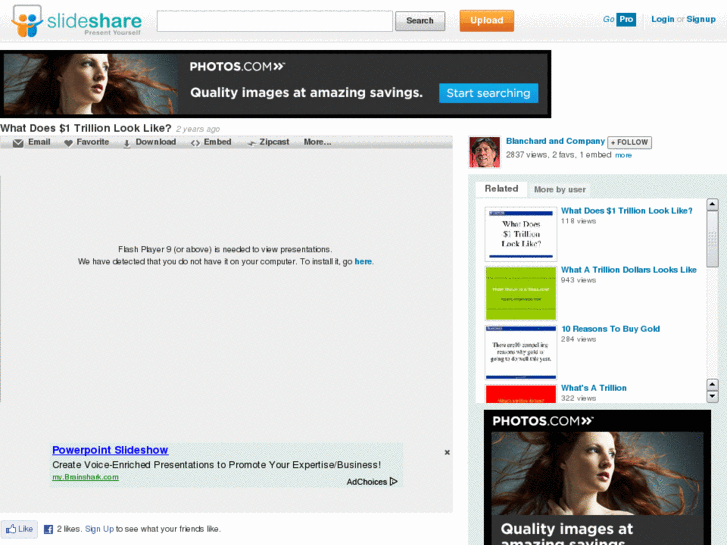Click the Embed code brackets icon
This screenshot has width=727, height=545.
195,143
